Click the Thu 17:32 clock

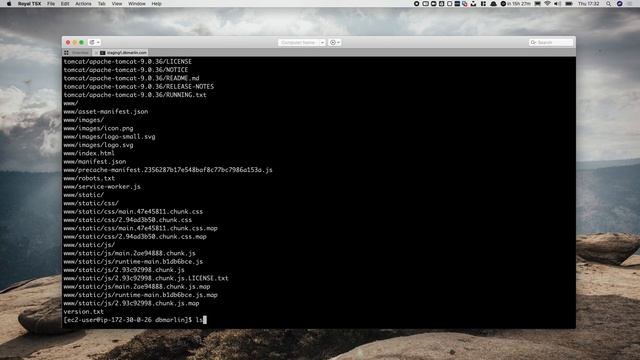[x=589, y=4]
